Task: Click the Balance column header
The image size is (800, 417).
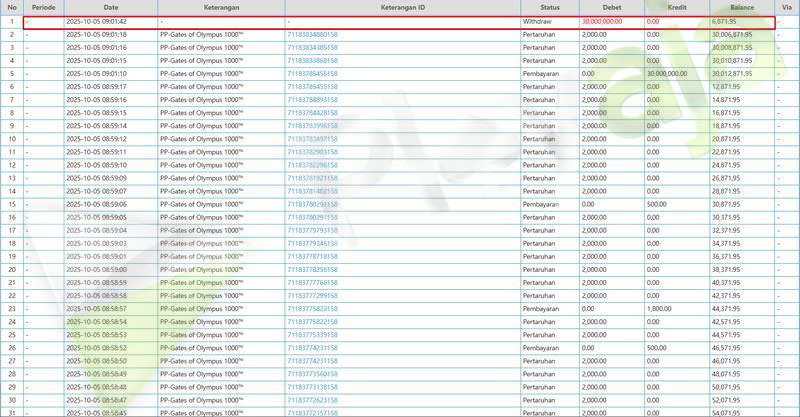Action: (741, 7)
